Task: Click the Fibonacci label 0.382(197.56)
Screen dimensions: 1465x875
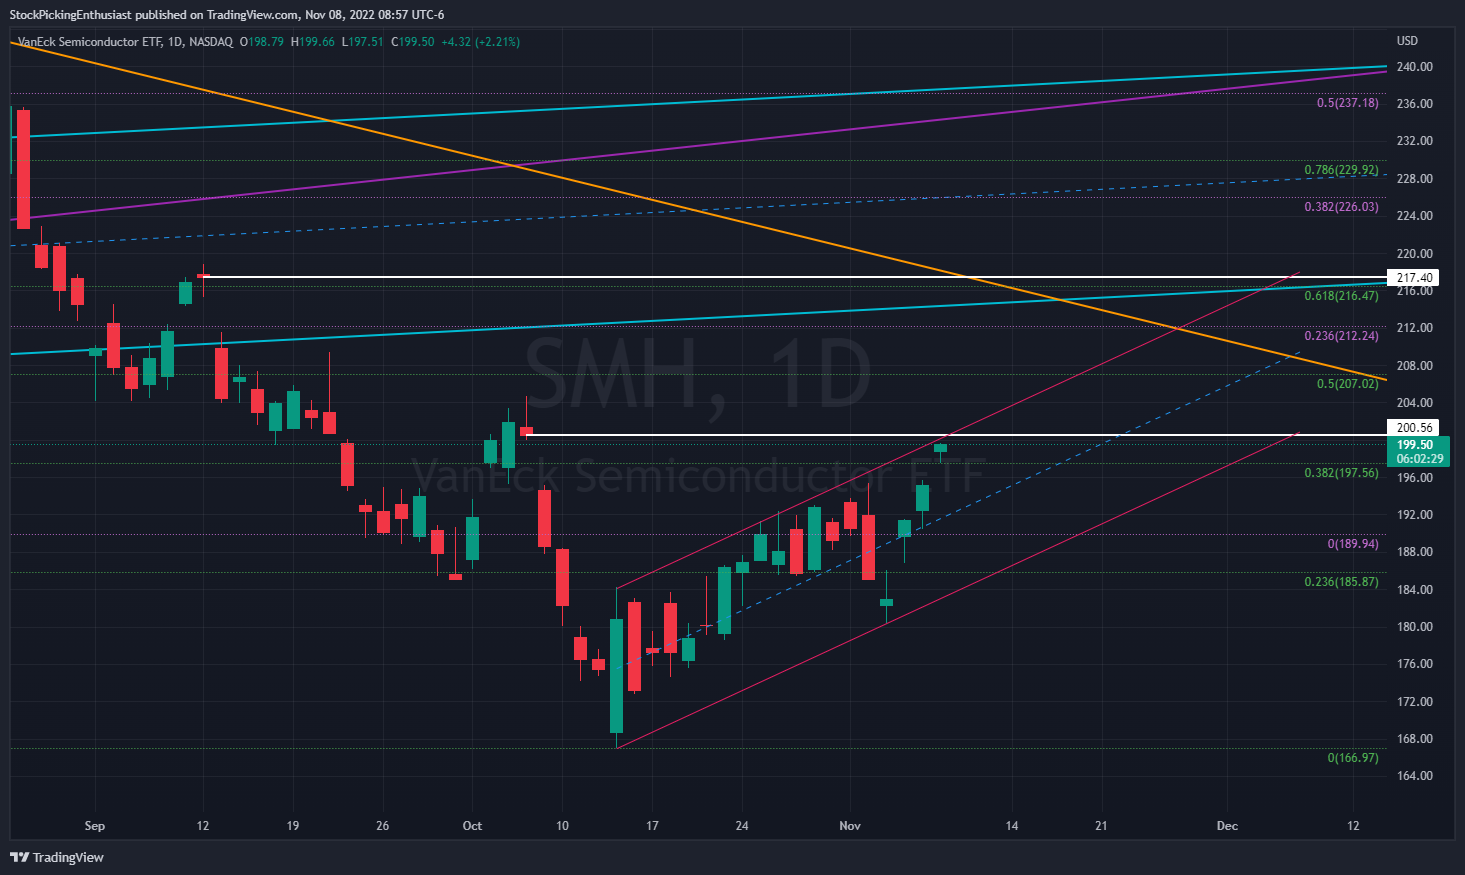Action: click(1341, 473)
